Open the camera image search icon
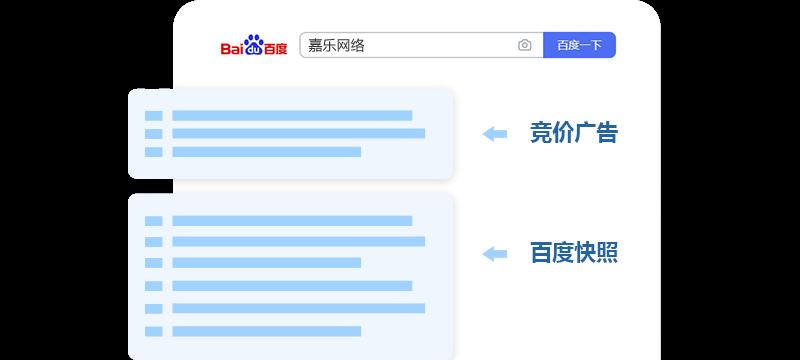The width and height of the screenshot is (800, 360). tap(524, 45)
